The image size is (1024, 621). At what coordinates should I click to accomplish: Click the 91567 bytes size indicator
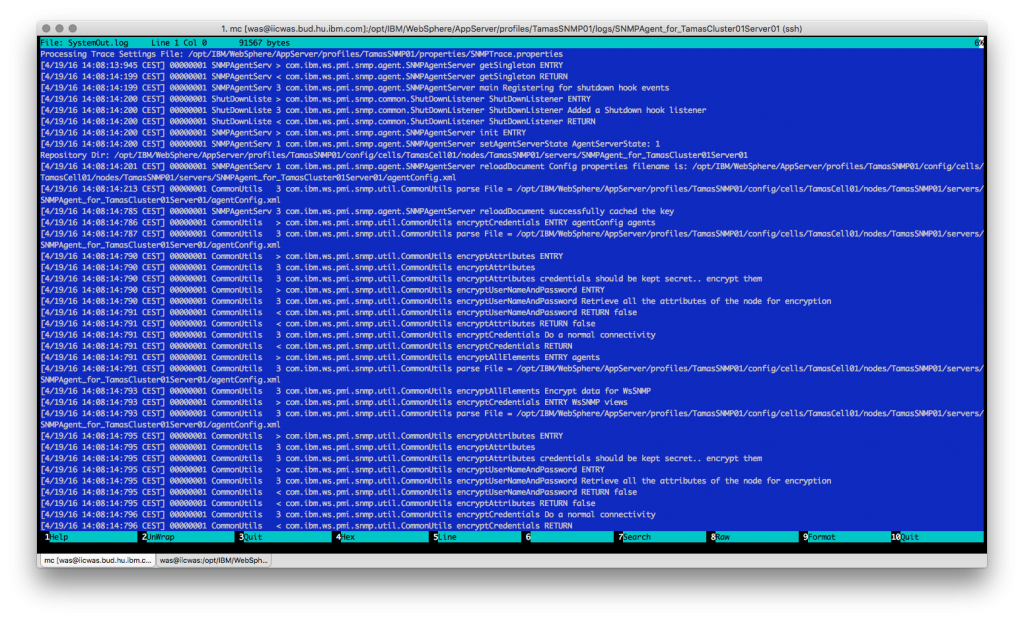[264, 43]
